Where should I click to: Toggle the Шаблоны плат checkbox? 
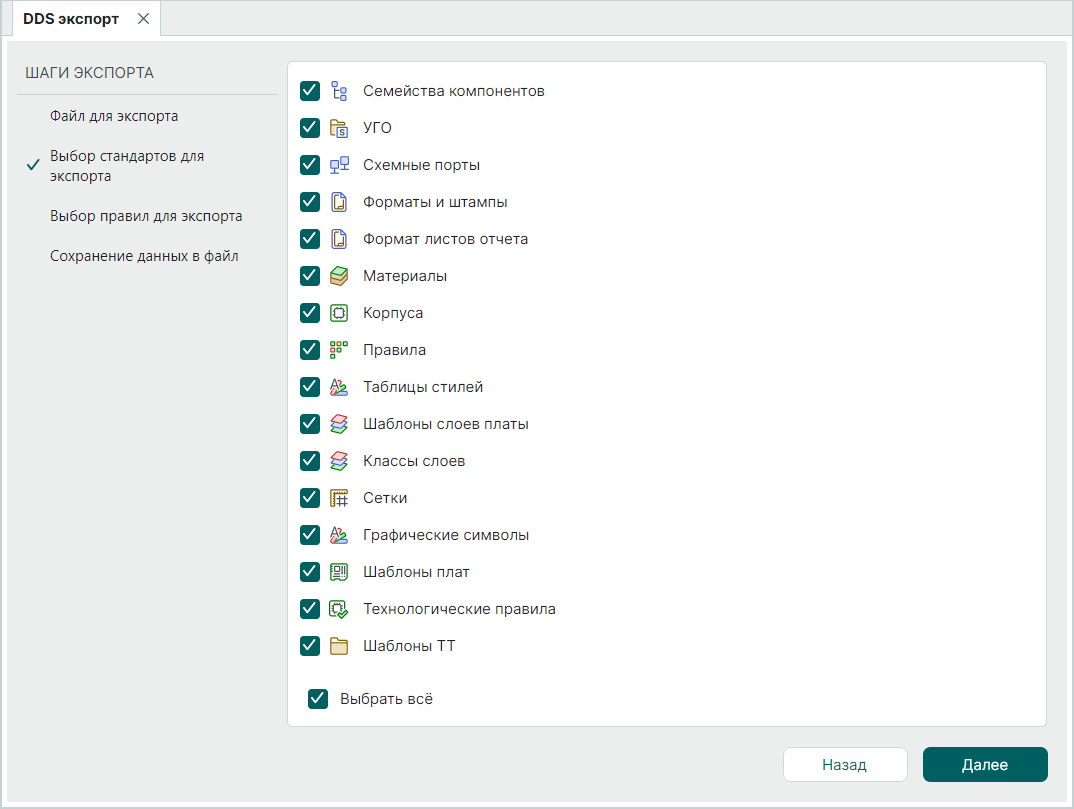[x=310, y=572]
